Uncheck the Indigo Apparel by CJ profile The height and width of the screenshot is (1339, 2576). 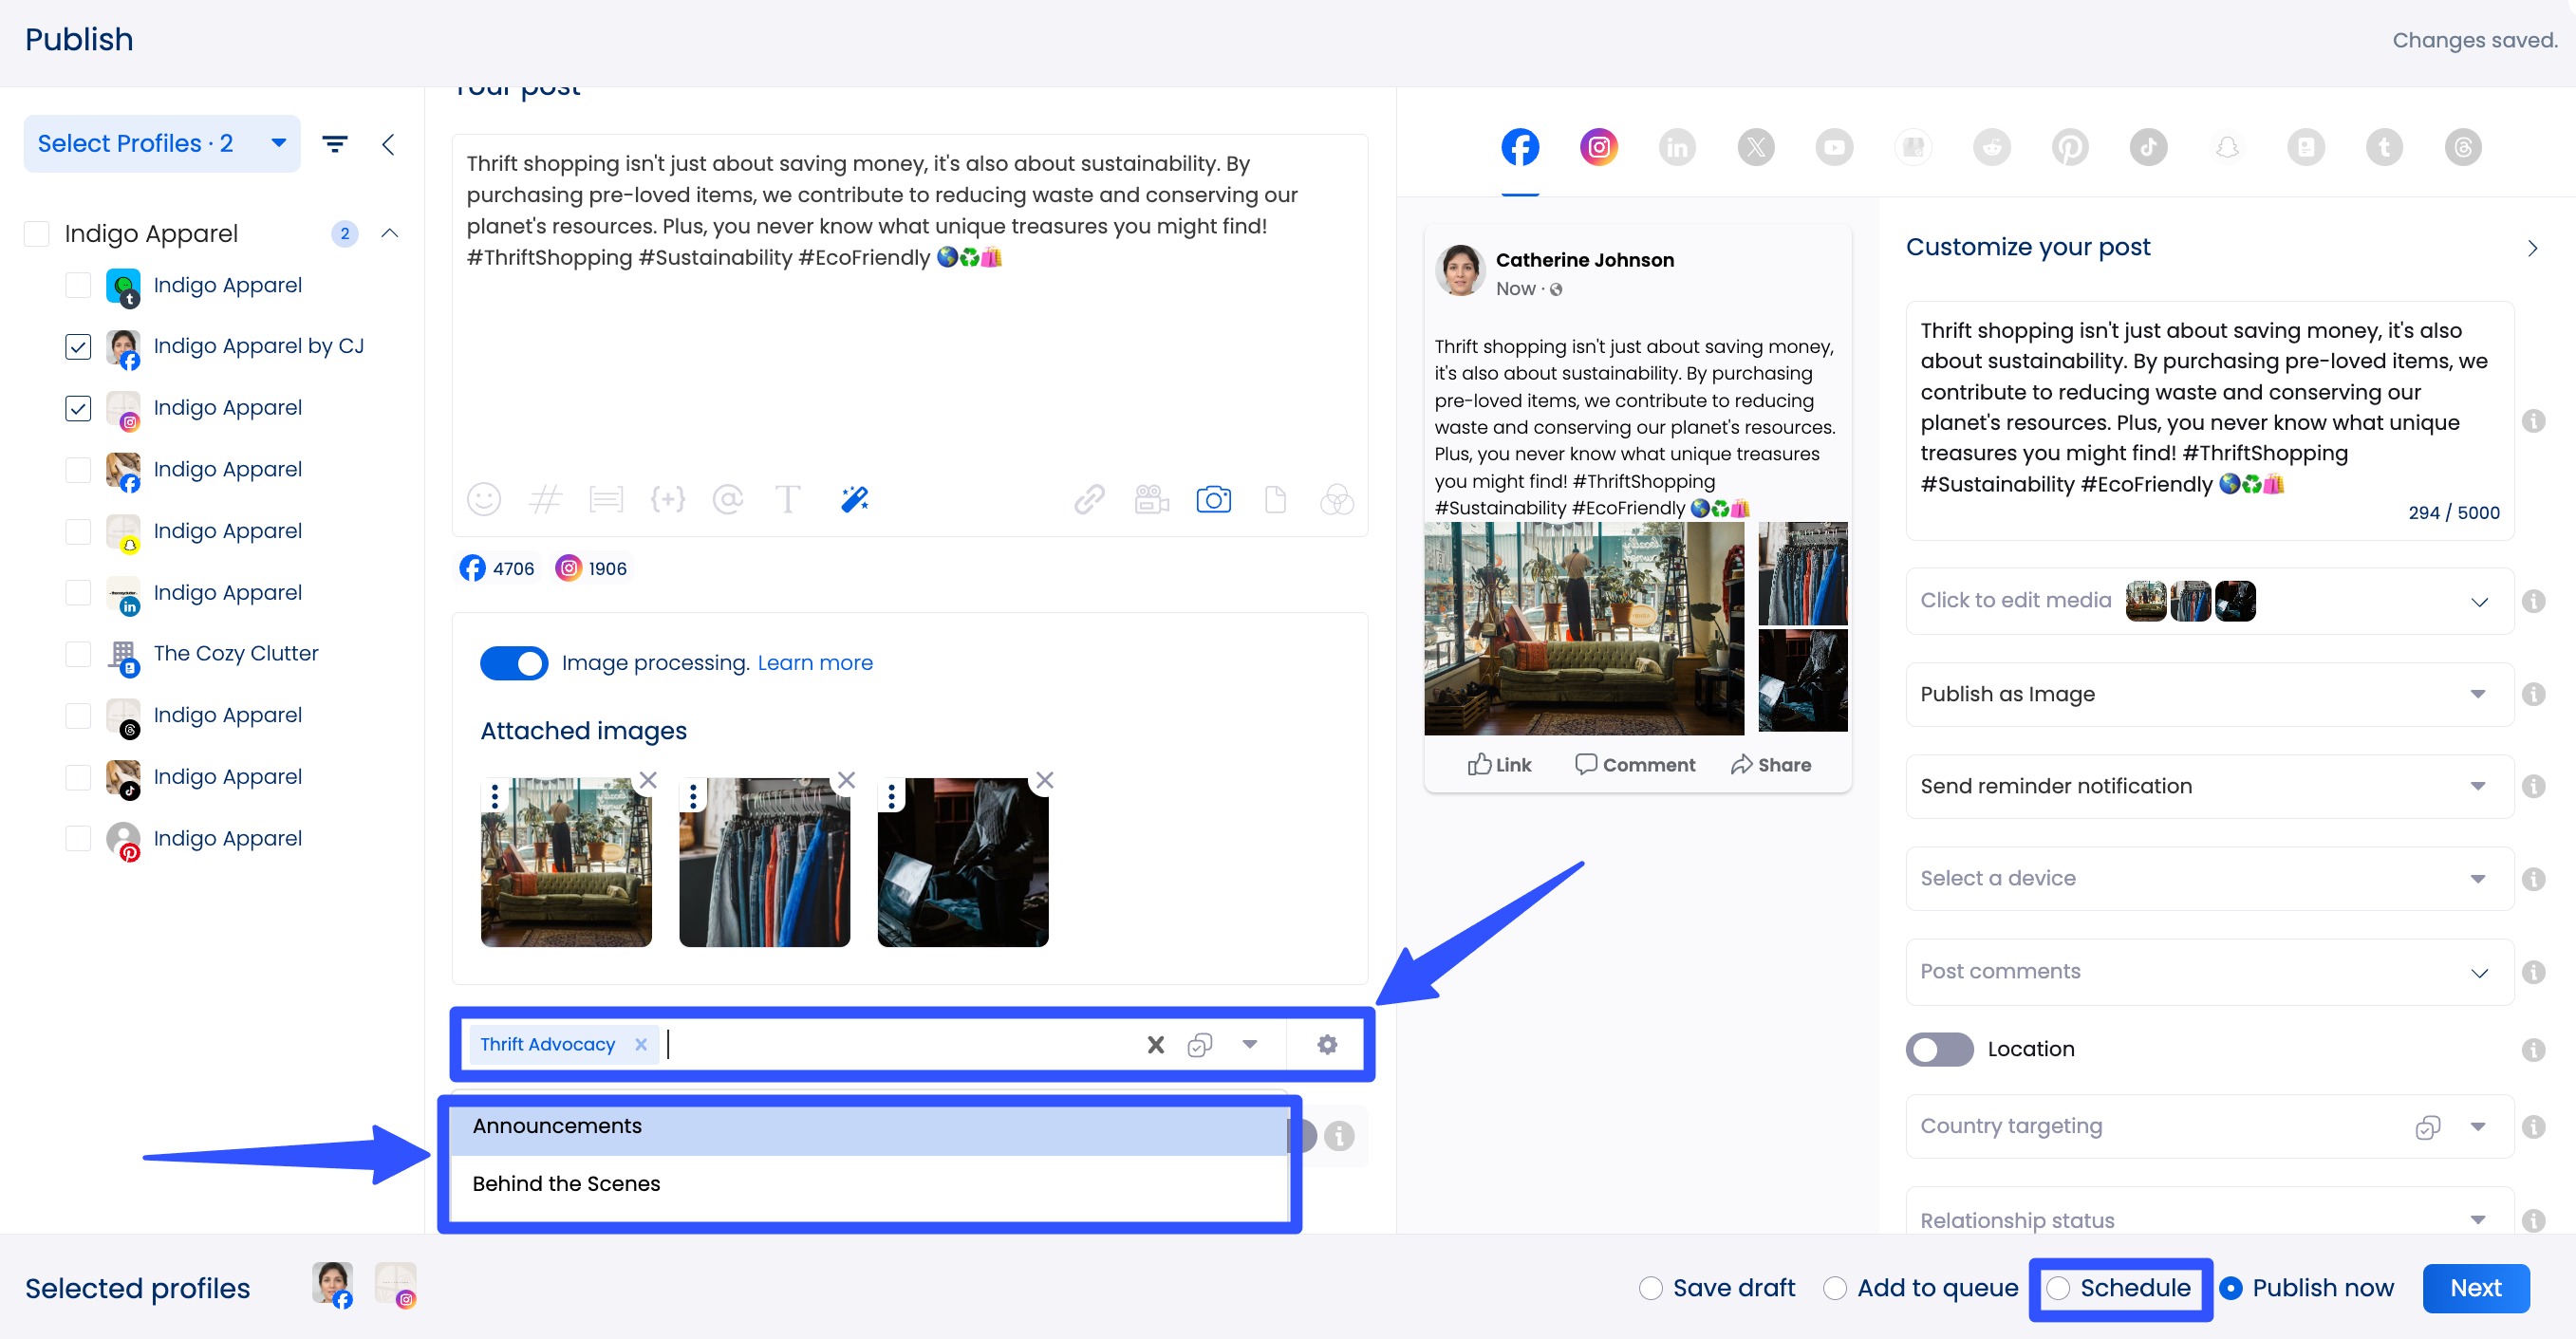[x=78, y=346]
